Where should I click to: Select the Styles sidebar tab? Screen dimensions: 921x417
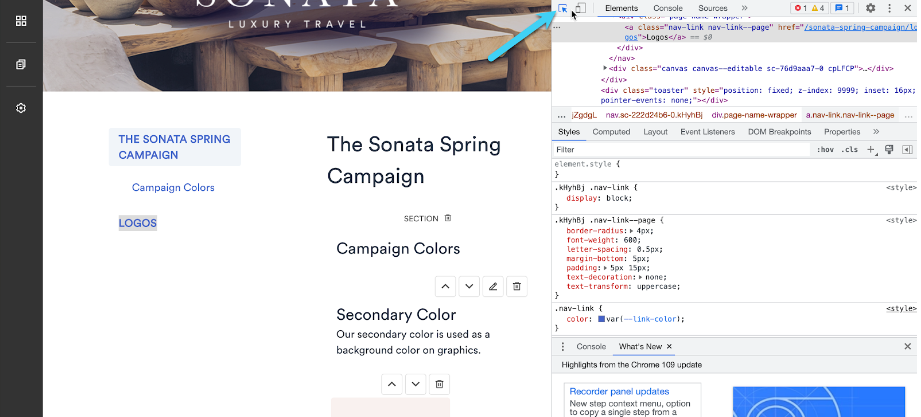[x=569, y=132]
